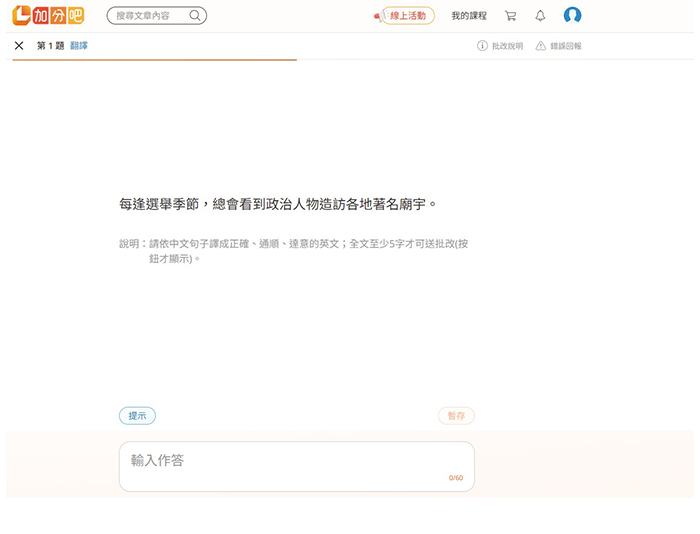
Task: Close the question with the X
Action: pyautogui.click(x=19, y=46)
